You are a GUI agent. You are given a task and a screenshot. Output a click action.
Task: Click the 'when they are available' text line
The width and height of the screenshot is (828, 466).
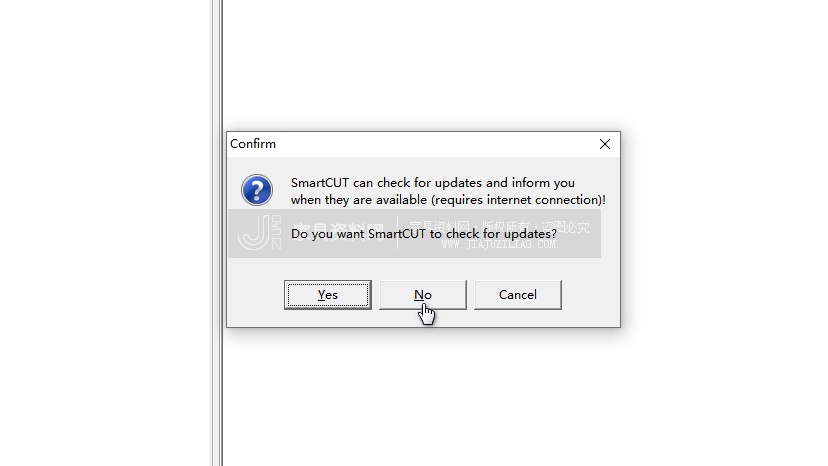[x=448, y=200]
